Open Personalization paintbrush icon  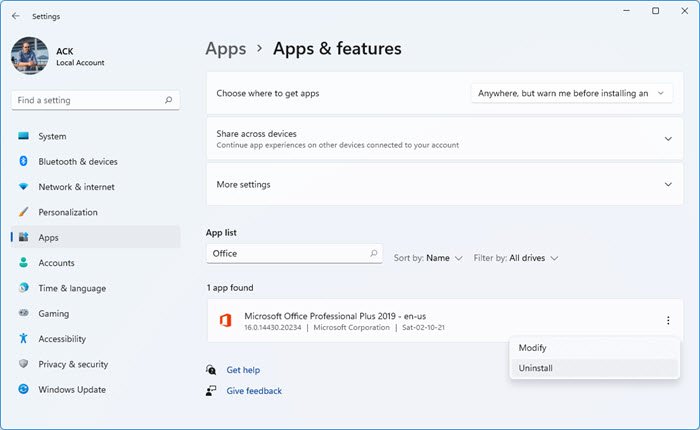pyautogui.click(x=23, y=212)
